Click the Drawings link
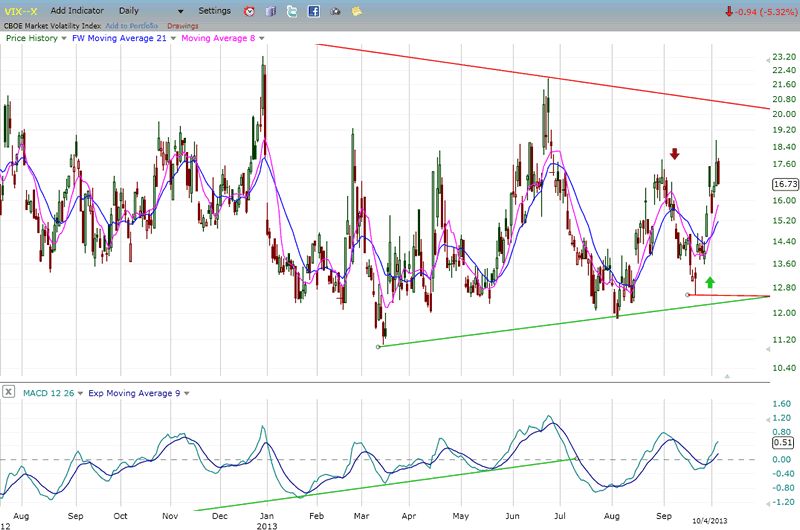 [x=181, y=24]
